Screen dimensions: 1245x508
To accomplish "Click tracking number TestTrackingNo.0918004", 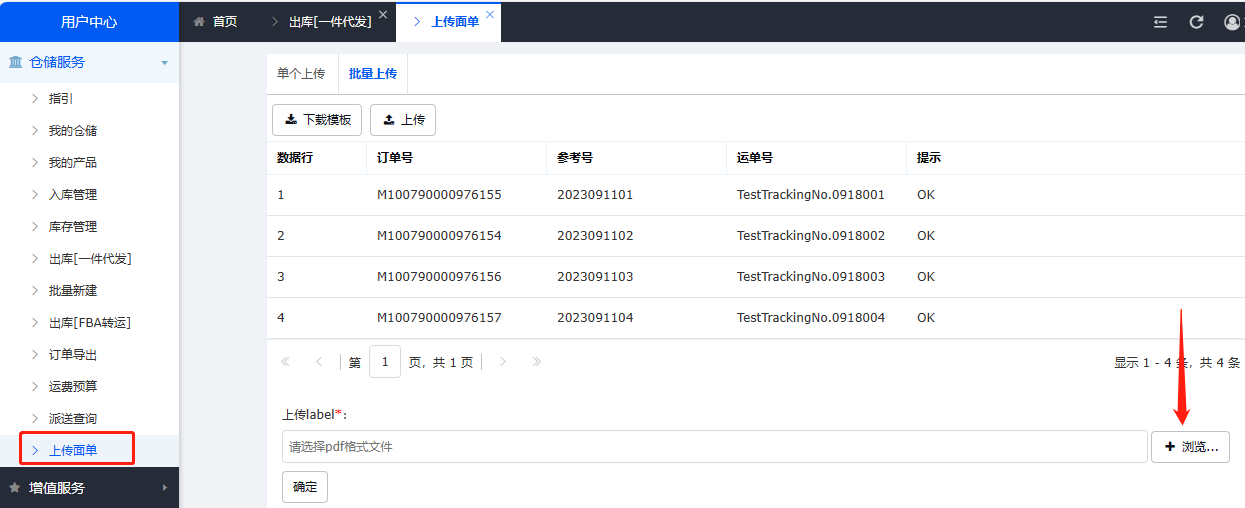I will click(811, 318).
